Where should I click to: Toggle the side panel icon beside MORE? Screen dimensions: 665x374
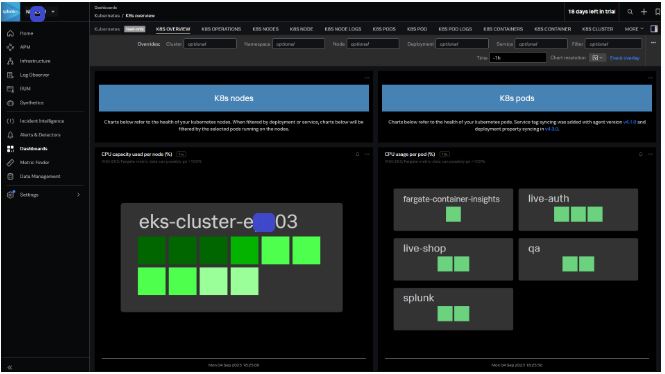(x=654, y=29)
